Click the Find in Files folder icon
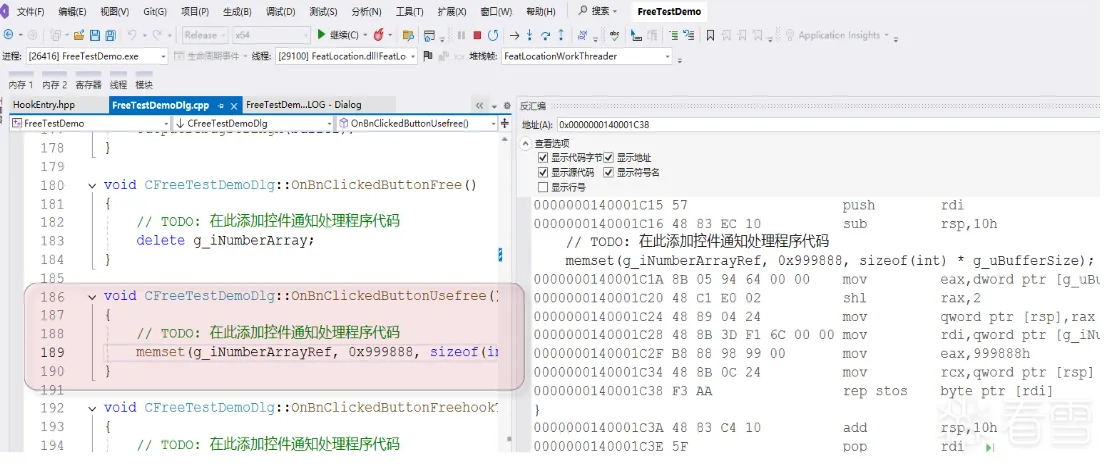Viewport: 1114px width, 476px height. click(x=408, y=36)
